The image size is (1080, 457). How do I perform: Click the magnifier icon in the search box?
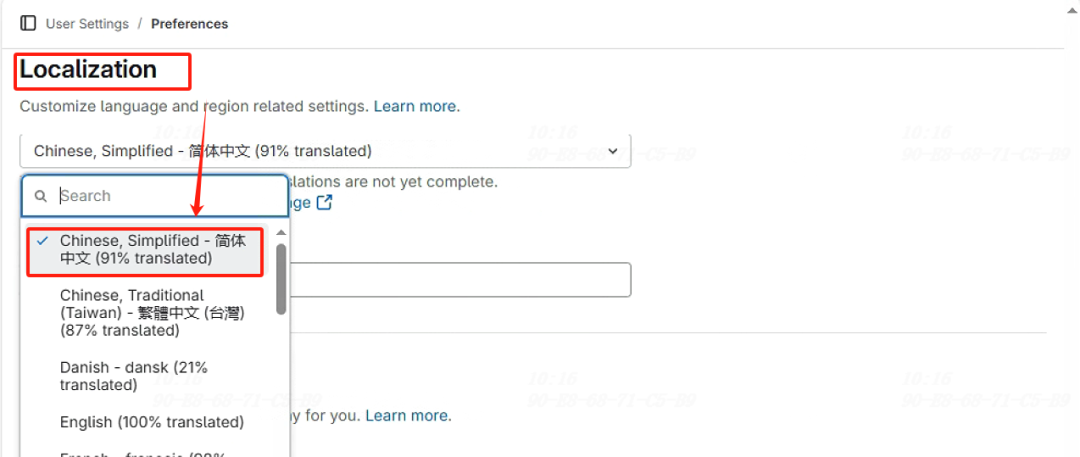(x=41, y=196)
